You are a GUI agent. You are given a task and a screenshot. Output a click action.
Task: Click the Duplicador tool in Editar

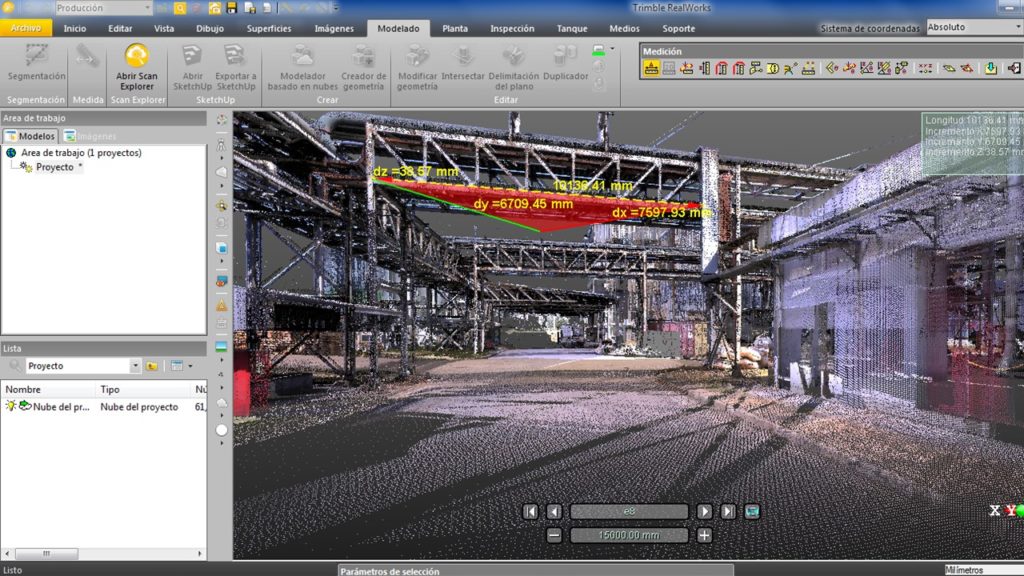pyautogui.click(x=565, y=62)
